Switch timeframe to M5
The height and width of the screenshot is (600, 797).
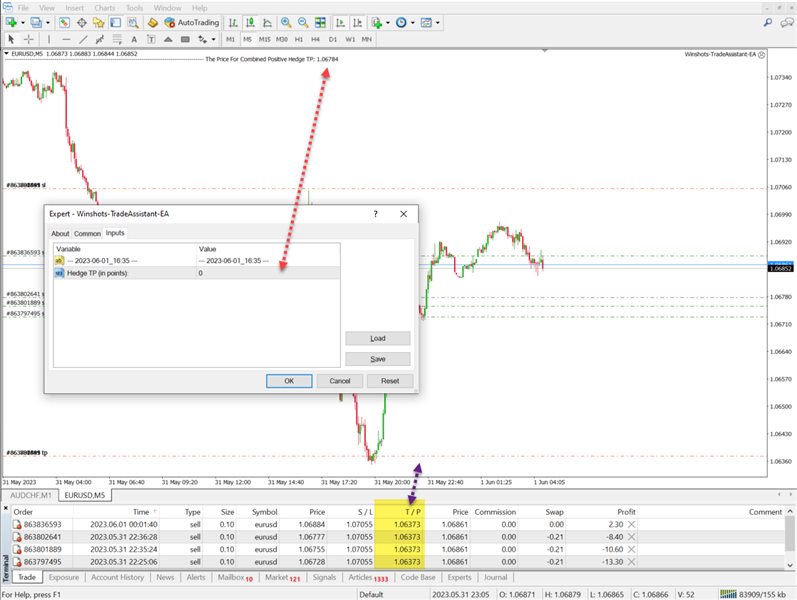[x=248, y=39]
